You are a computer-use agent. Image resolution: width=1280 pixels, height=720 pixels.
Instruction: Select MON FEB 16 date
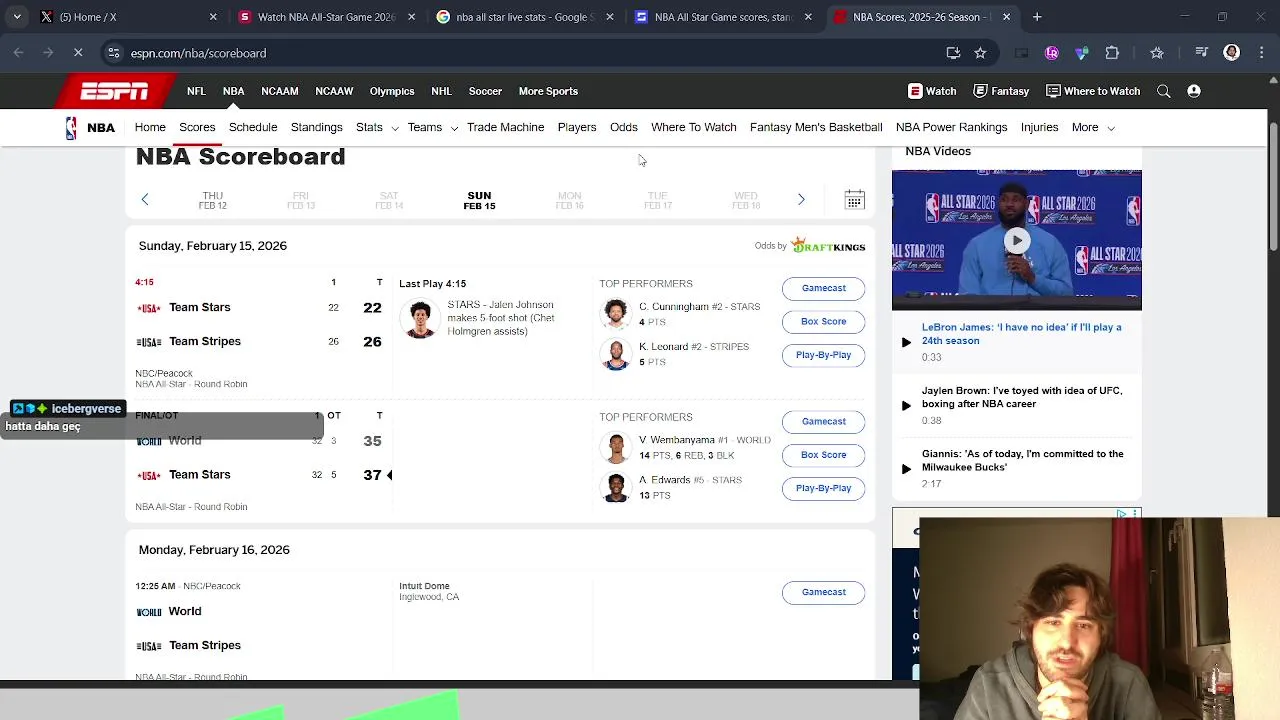569,200
